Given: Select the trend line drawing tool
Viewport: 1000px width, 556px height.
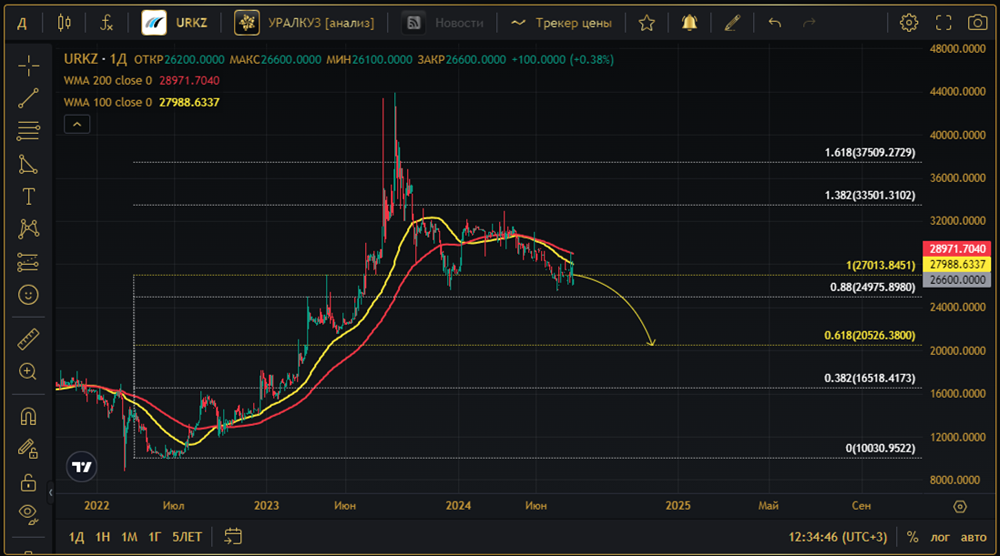Looking at the screenshot, I should 28,98.
